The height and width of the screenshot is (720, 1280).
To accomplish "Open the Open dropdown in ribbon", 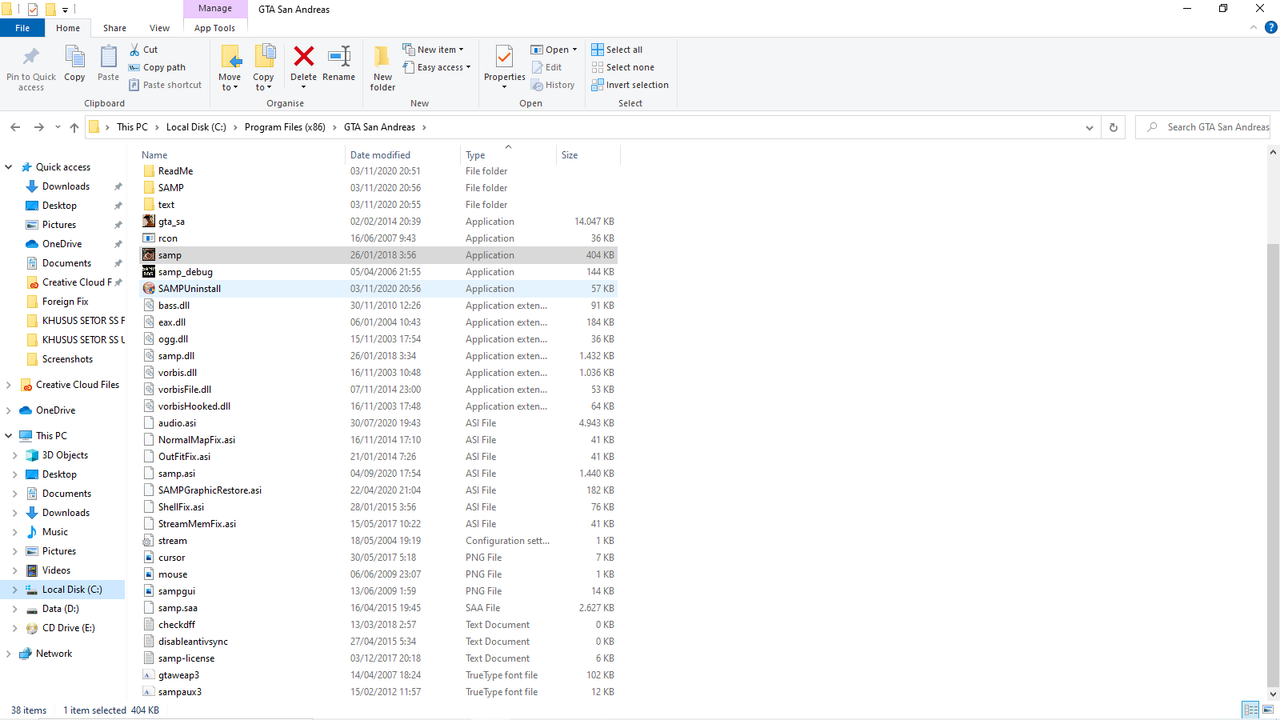I will (553, 49).
